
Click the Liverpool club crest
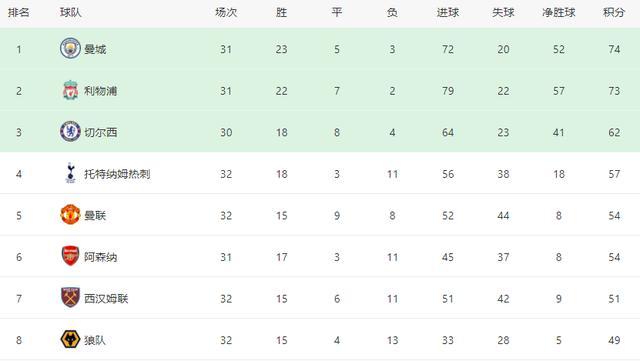[70, 91]
